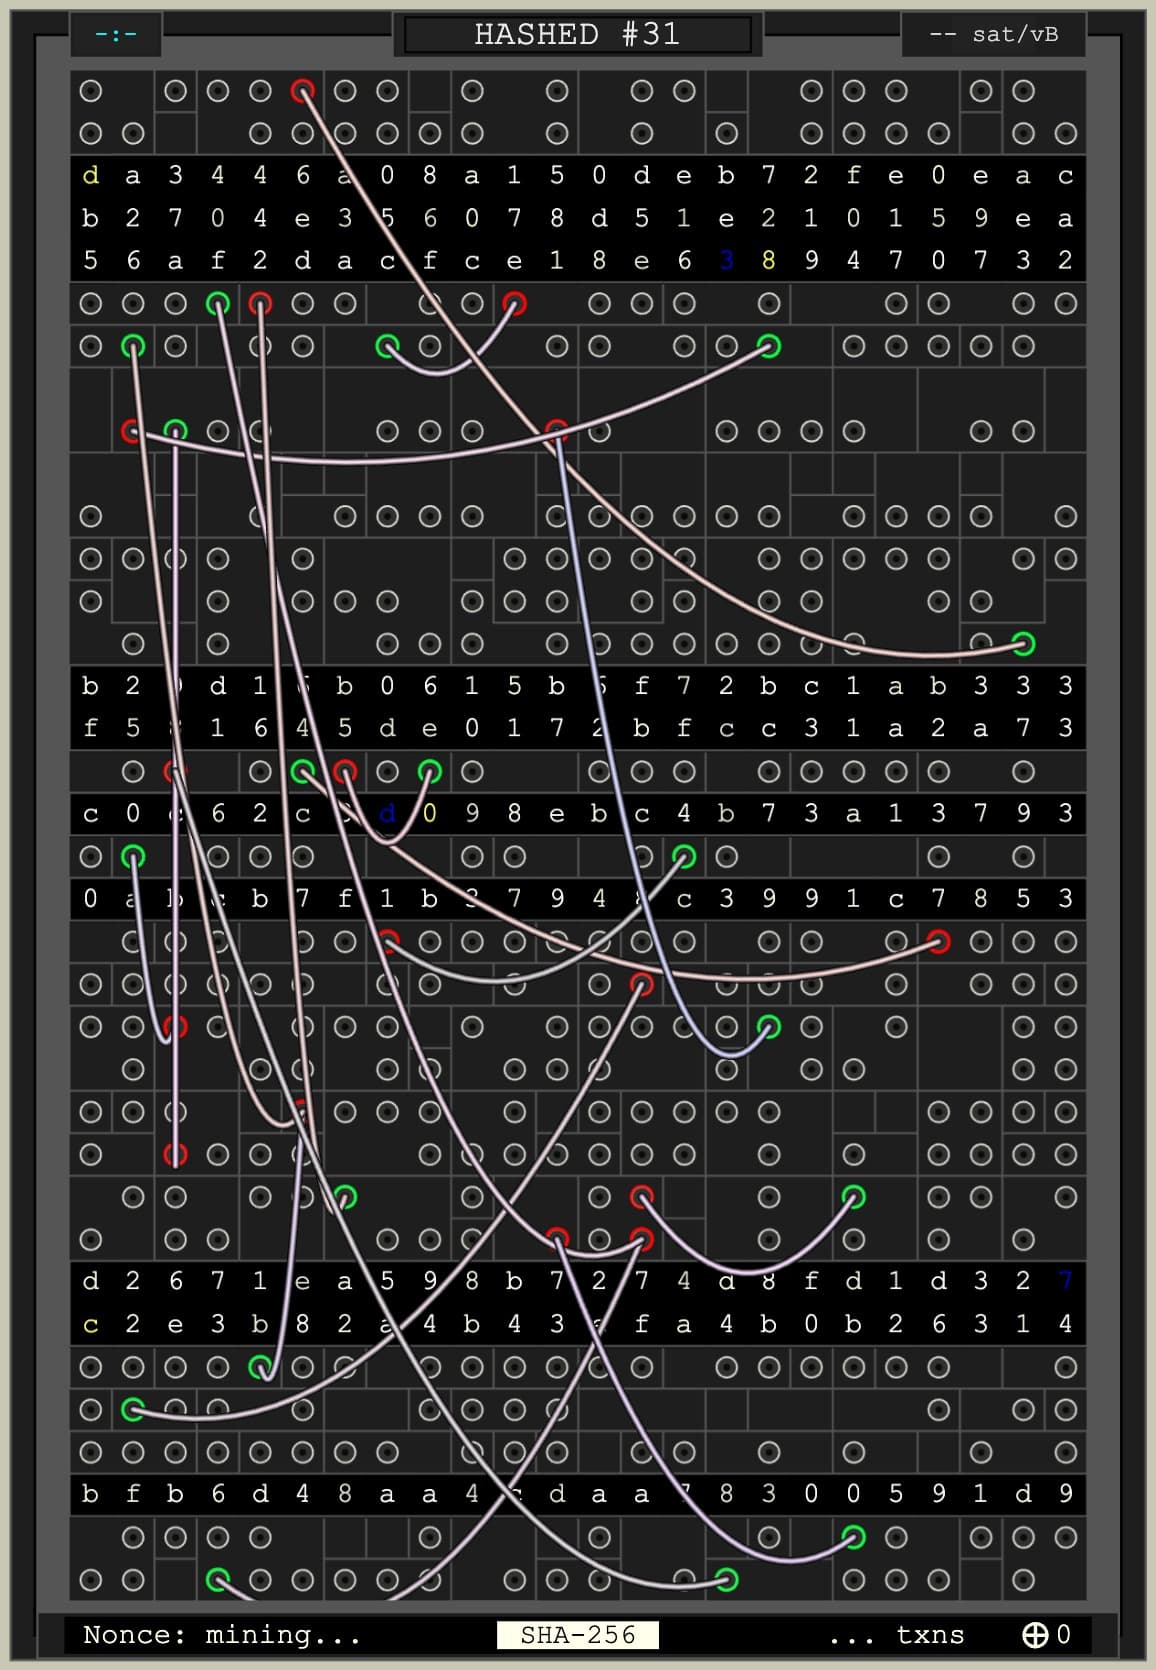The height and width of the screenshot is (1670, 1156).
Task: Click the HASHED #31 title plate
Action: click(x=577, y=34)
